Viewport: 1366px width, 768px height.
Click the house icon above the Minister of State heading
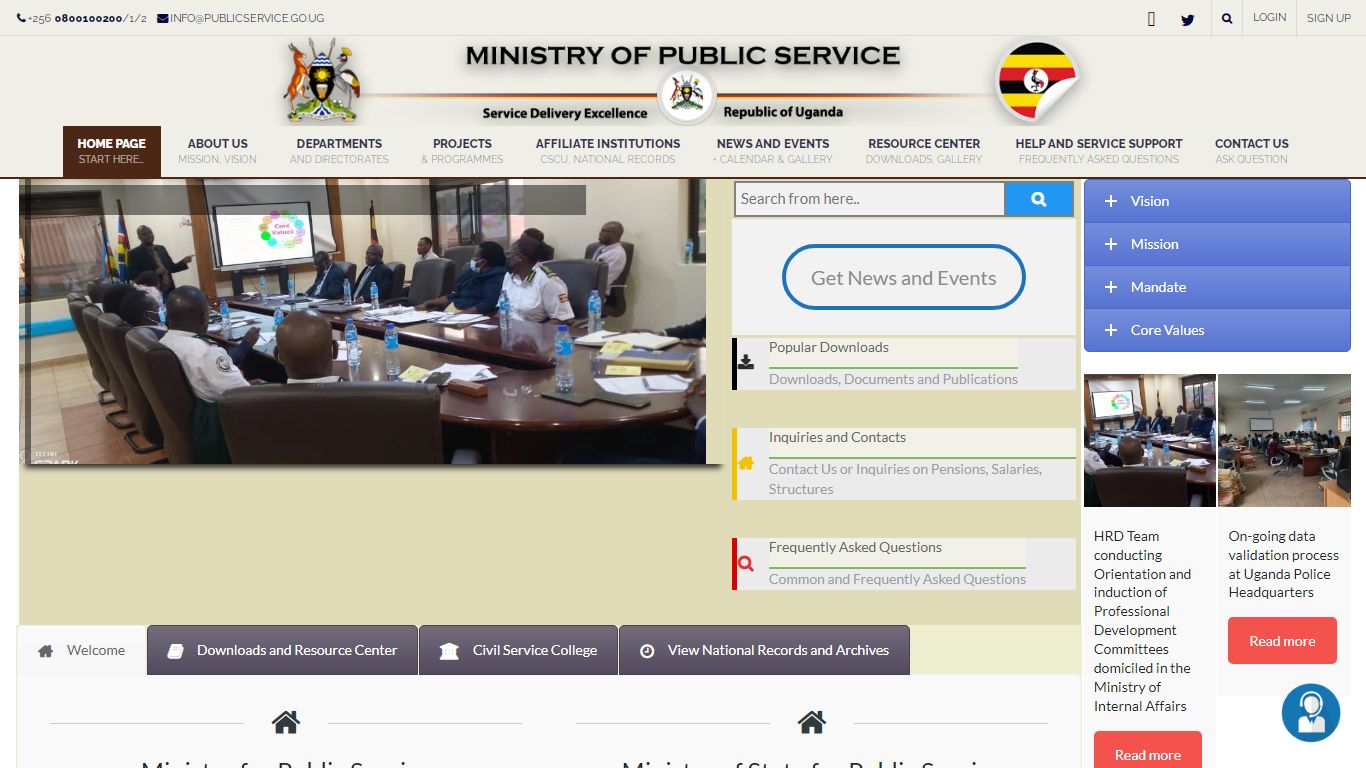pyautogui.click(x=812, y=722)
